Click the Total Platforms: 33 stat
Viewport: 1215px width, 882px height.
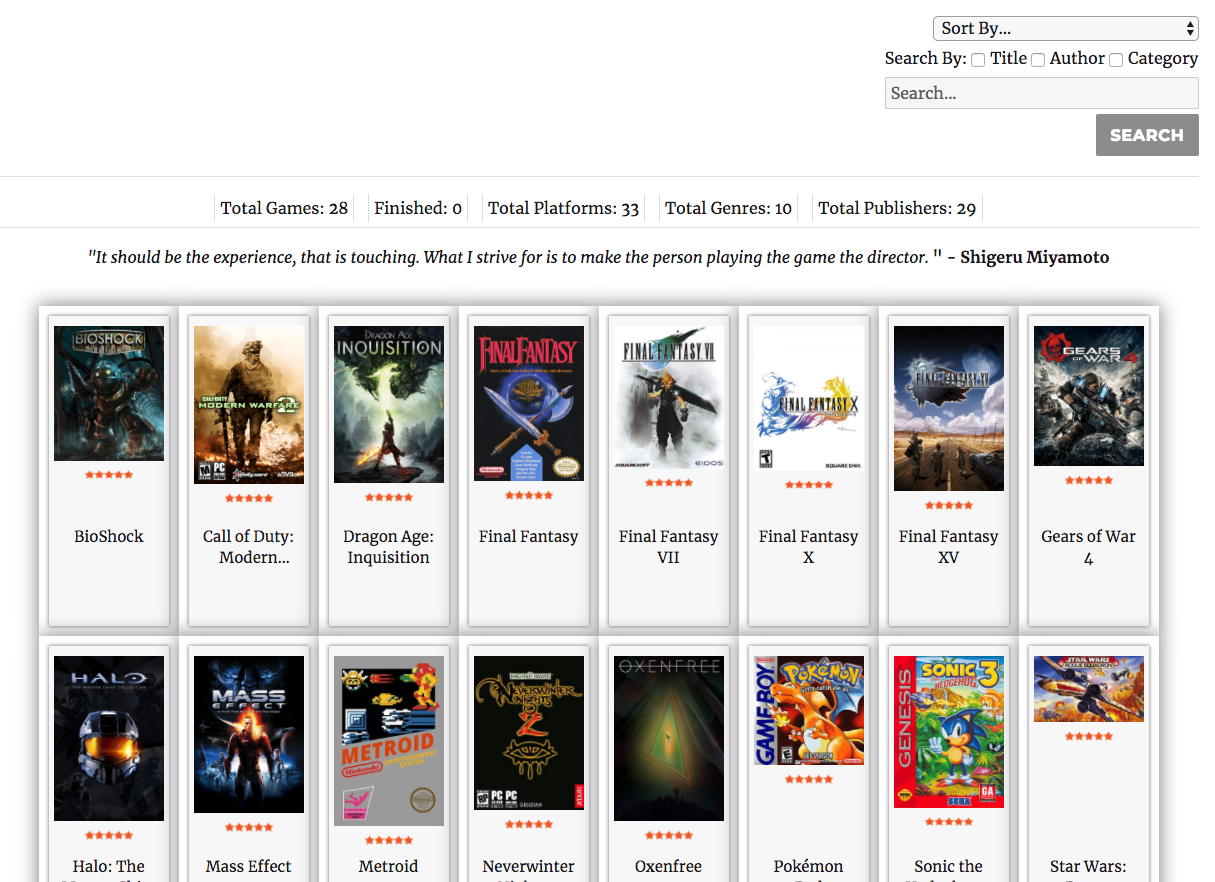(x=563, y=208)
